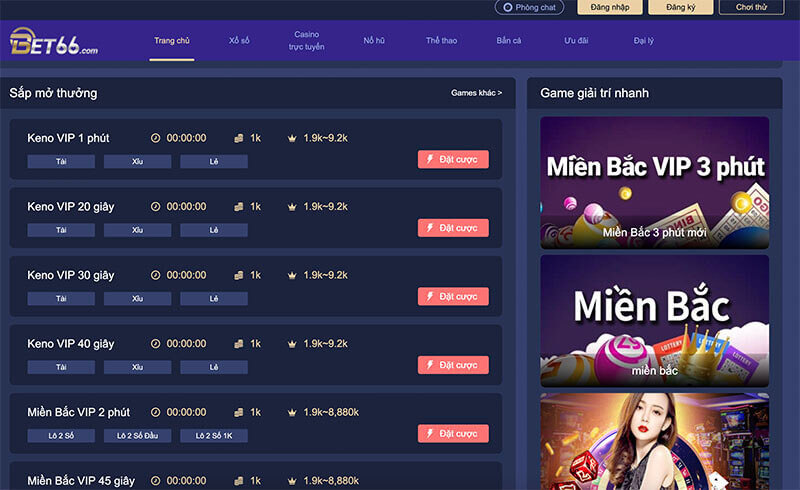Open the Ưu đãi promotions menu
The image size is (800, 490).
tap(576, 40)
